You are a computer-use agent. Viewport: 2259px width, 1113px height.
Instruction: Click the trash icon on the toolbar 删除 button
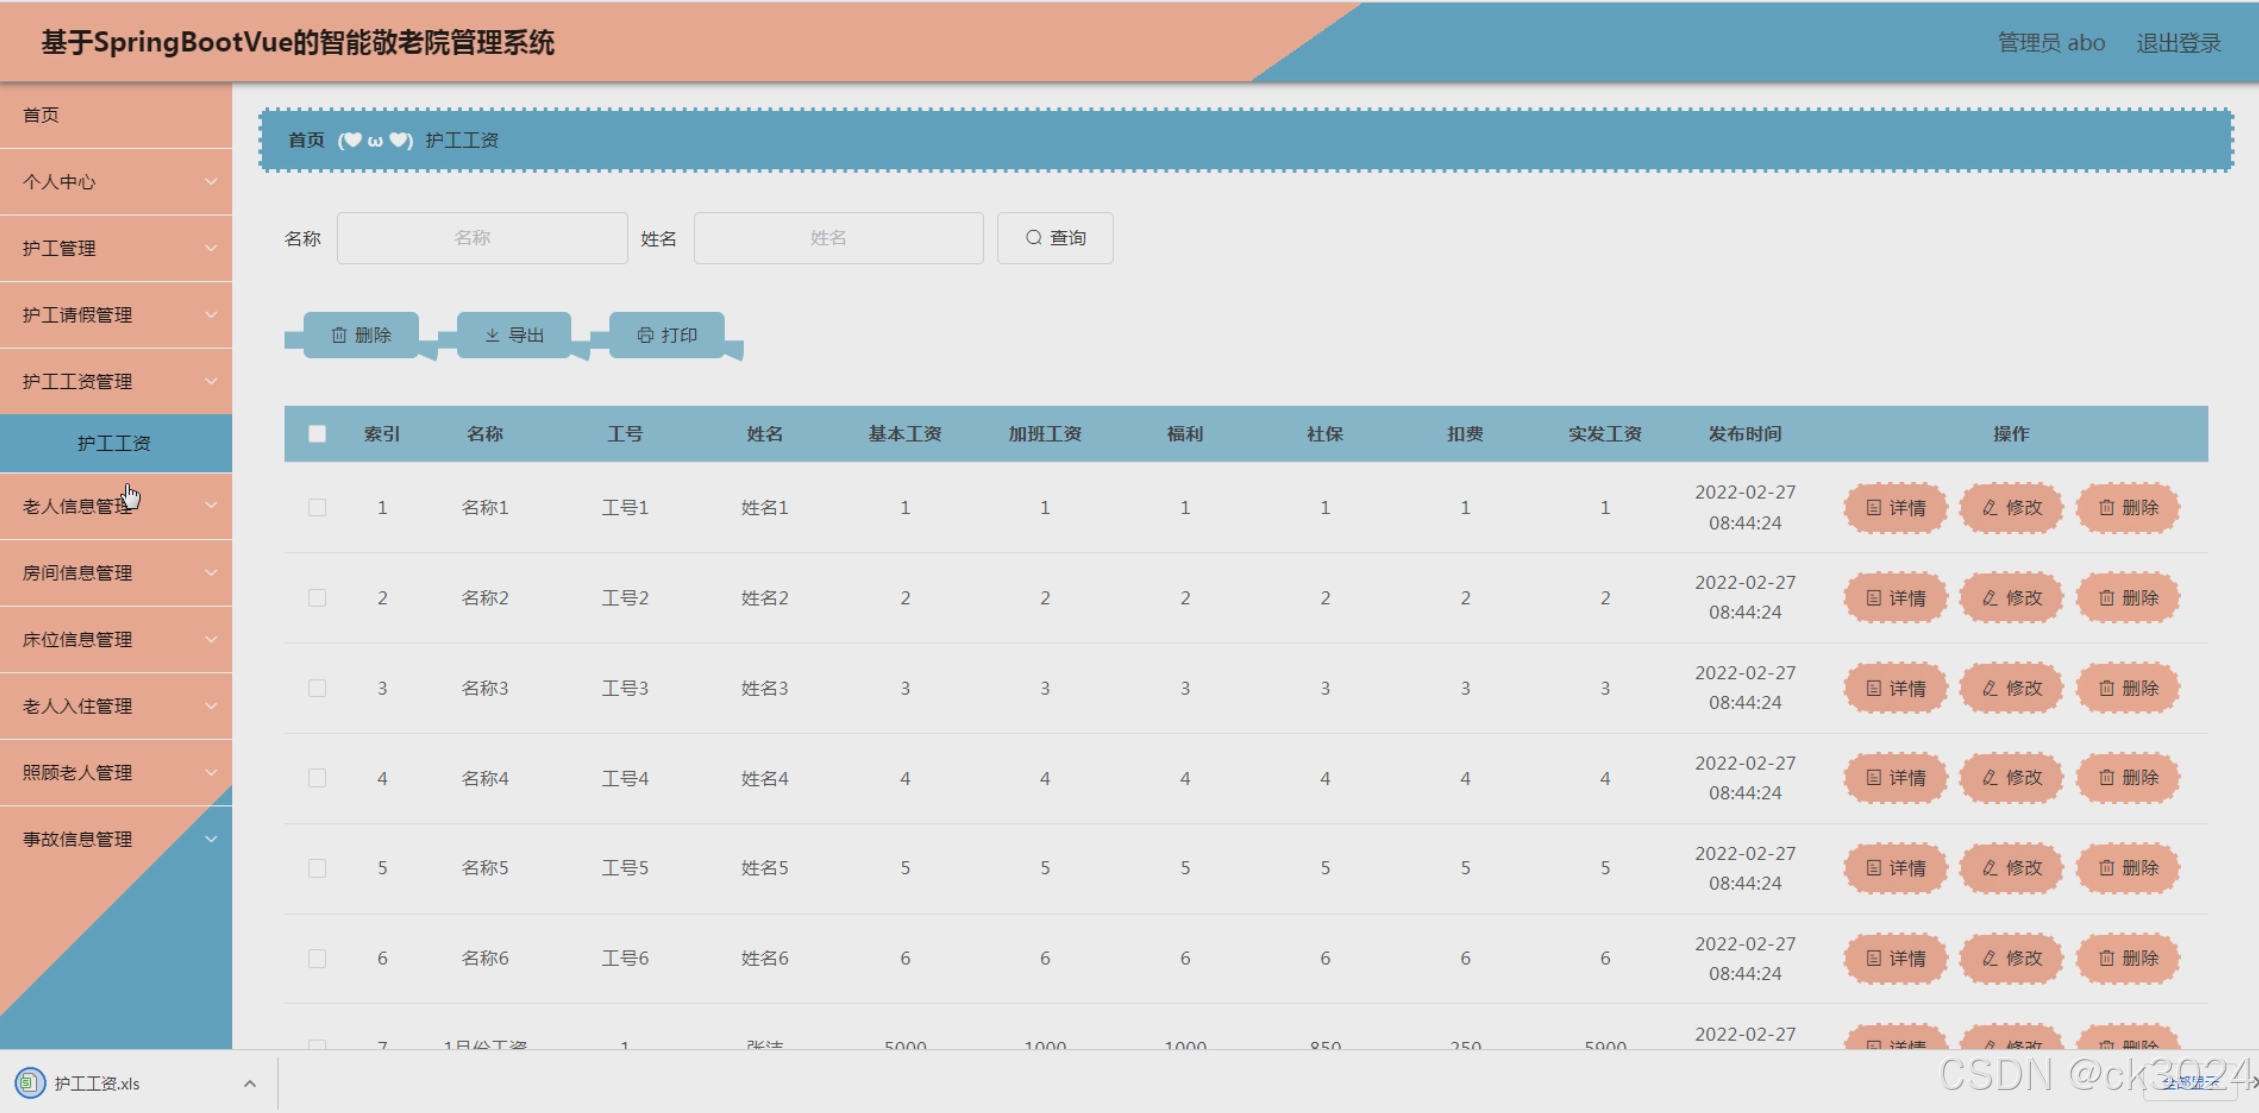pos(339,335)
